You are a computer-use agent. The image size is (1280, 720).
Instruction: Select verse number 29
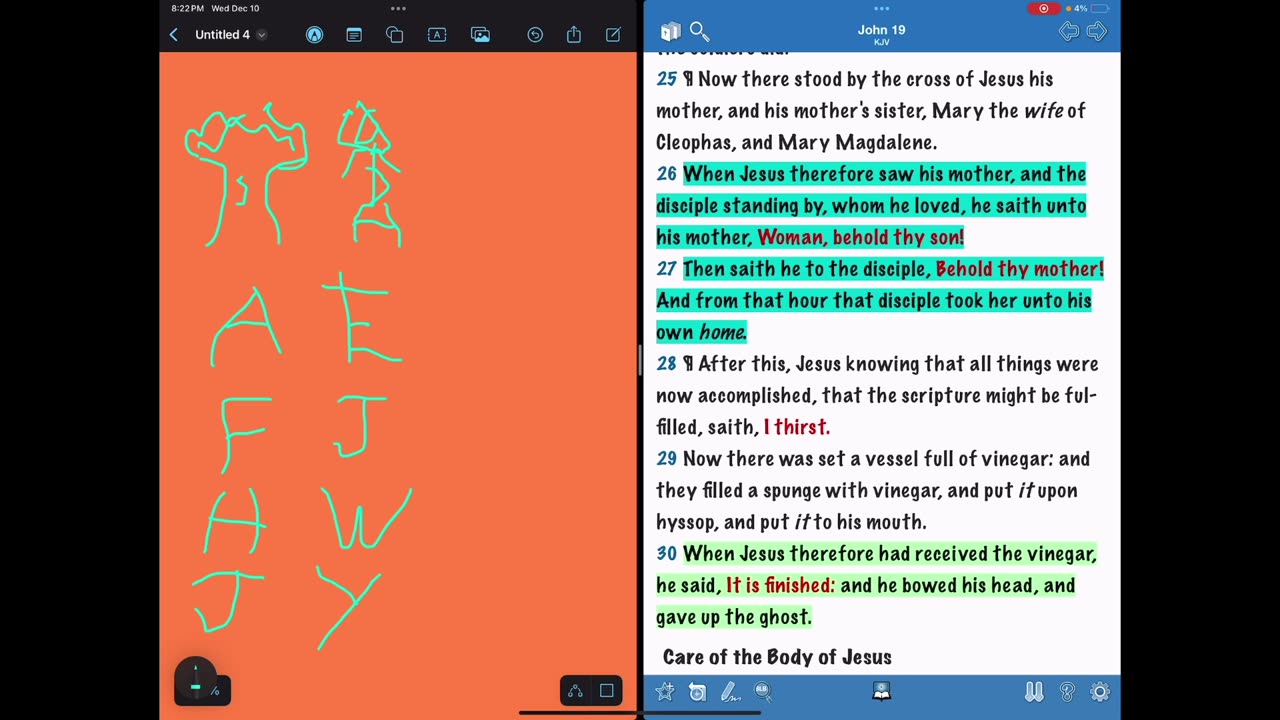666,459
